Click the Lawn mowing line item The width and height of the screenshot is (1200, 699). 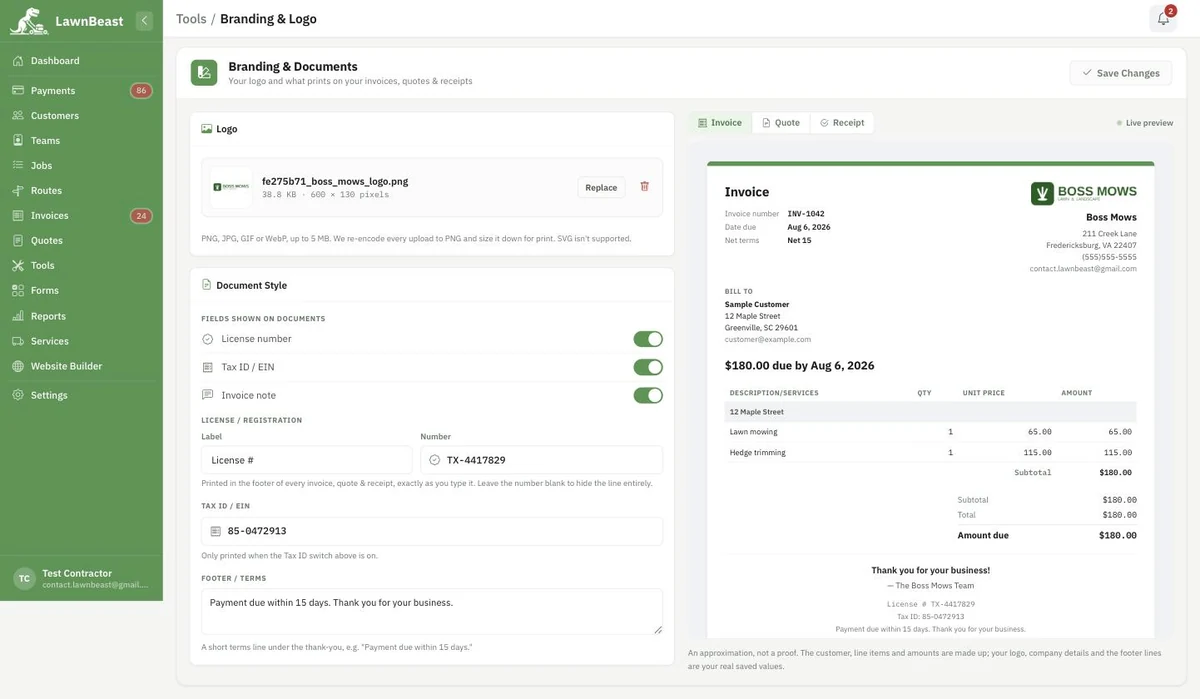coord(930,432)
